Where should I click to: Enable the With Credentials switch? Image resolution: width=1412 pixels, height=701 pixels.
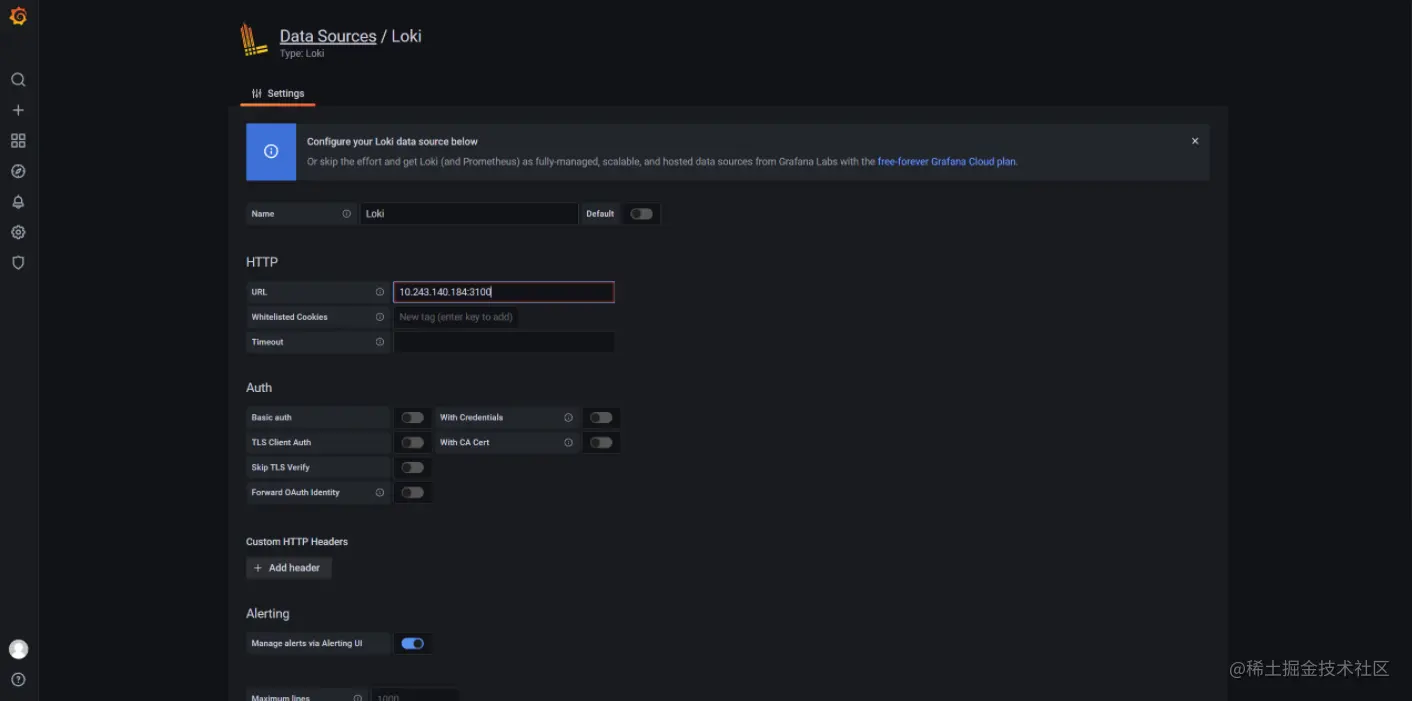click(601, 418)
